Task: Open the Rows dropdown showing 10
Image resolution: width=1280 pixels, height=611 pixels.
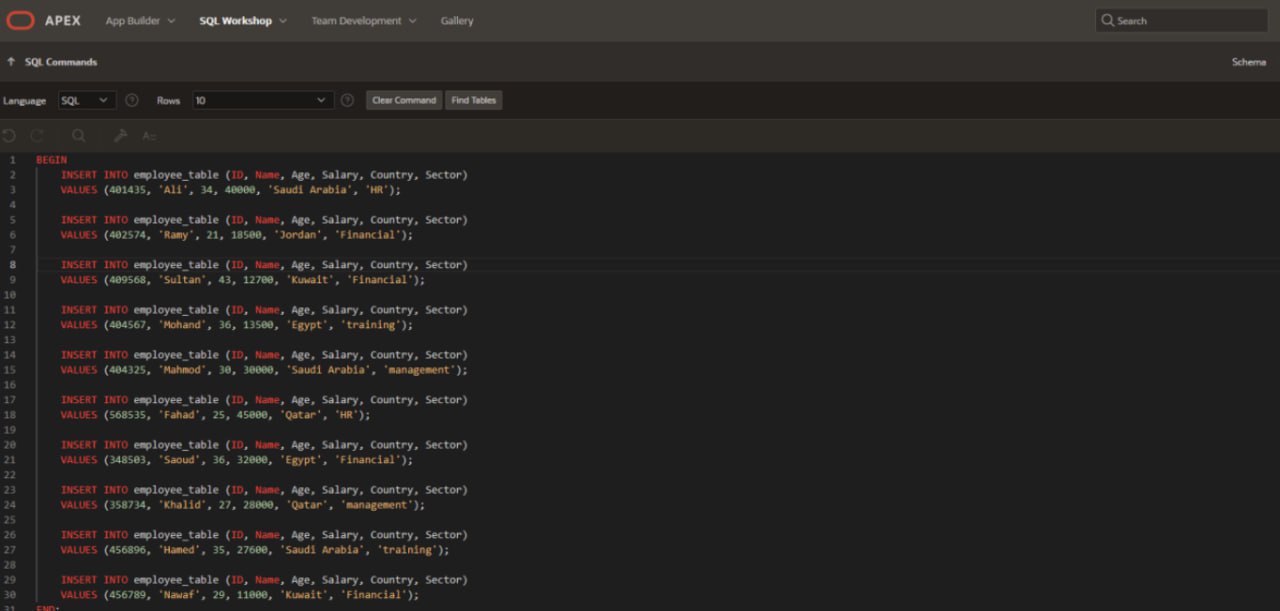Action: click(x=263, y=100)
